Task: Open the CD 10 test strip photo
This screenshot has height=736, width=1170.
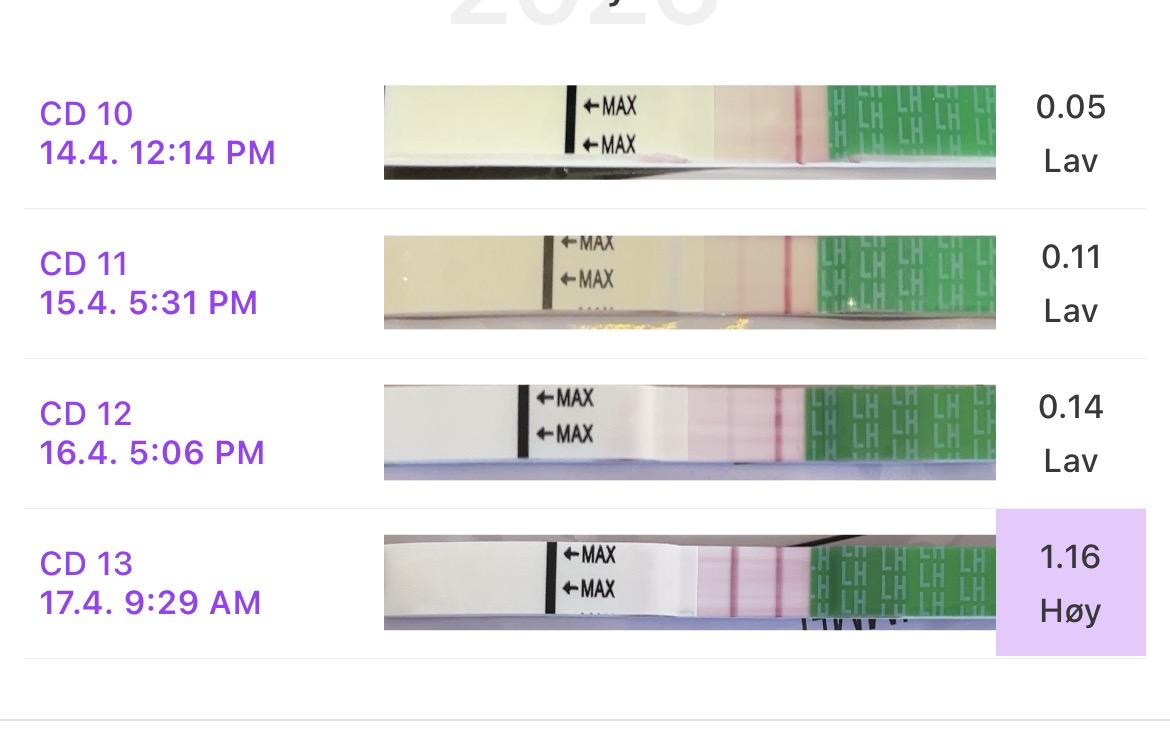Action: (x=689, y=132)
